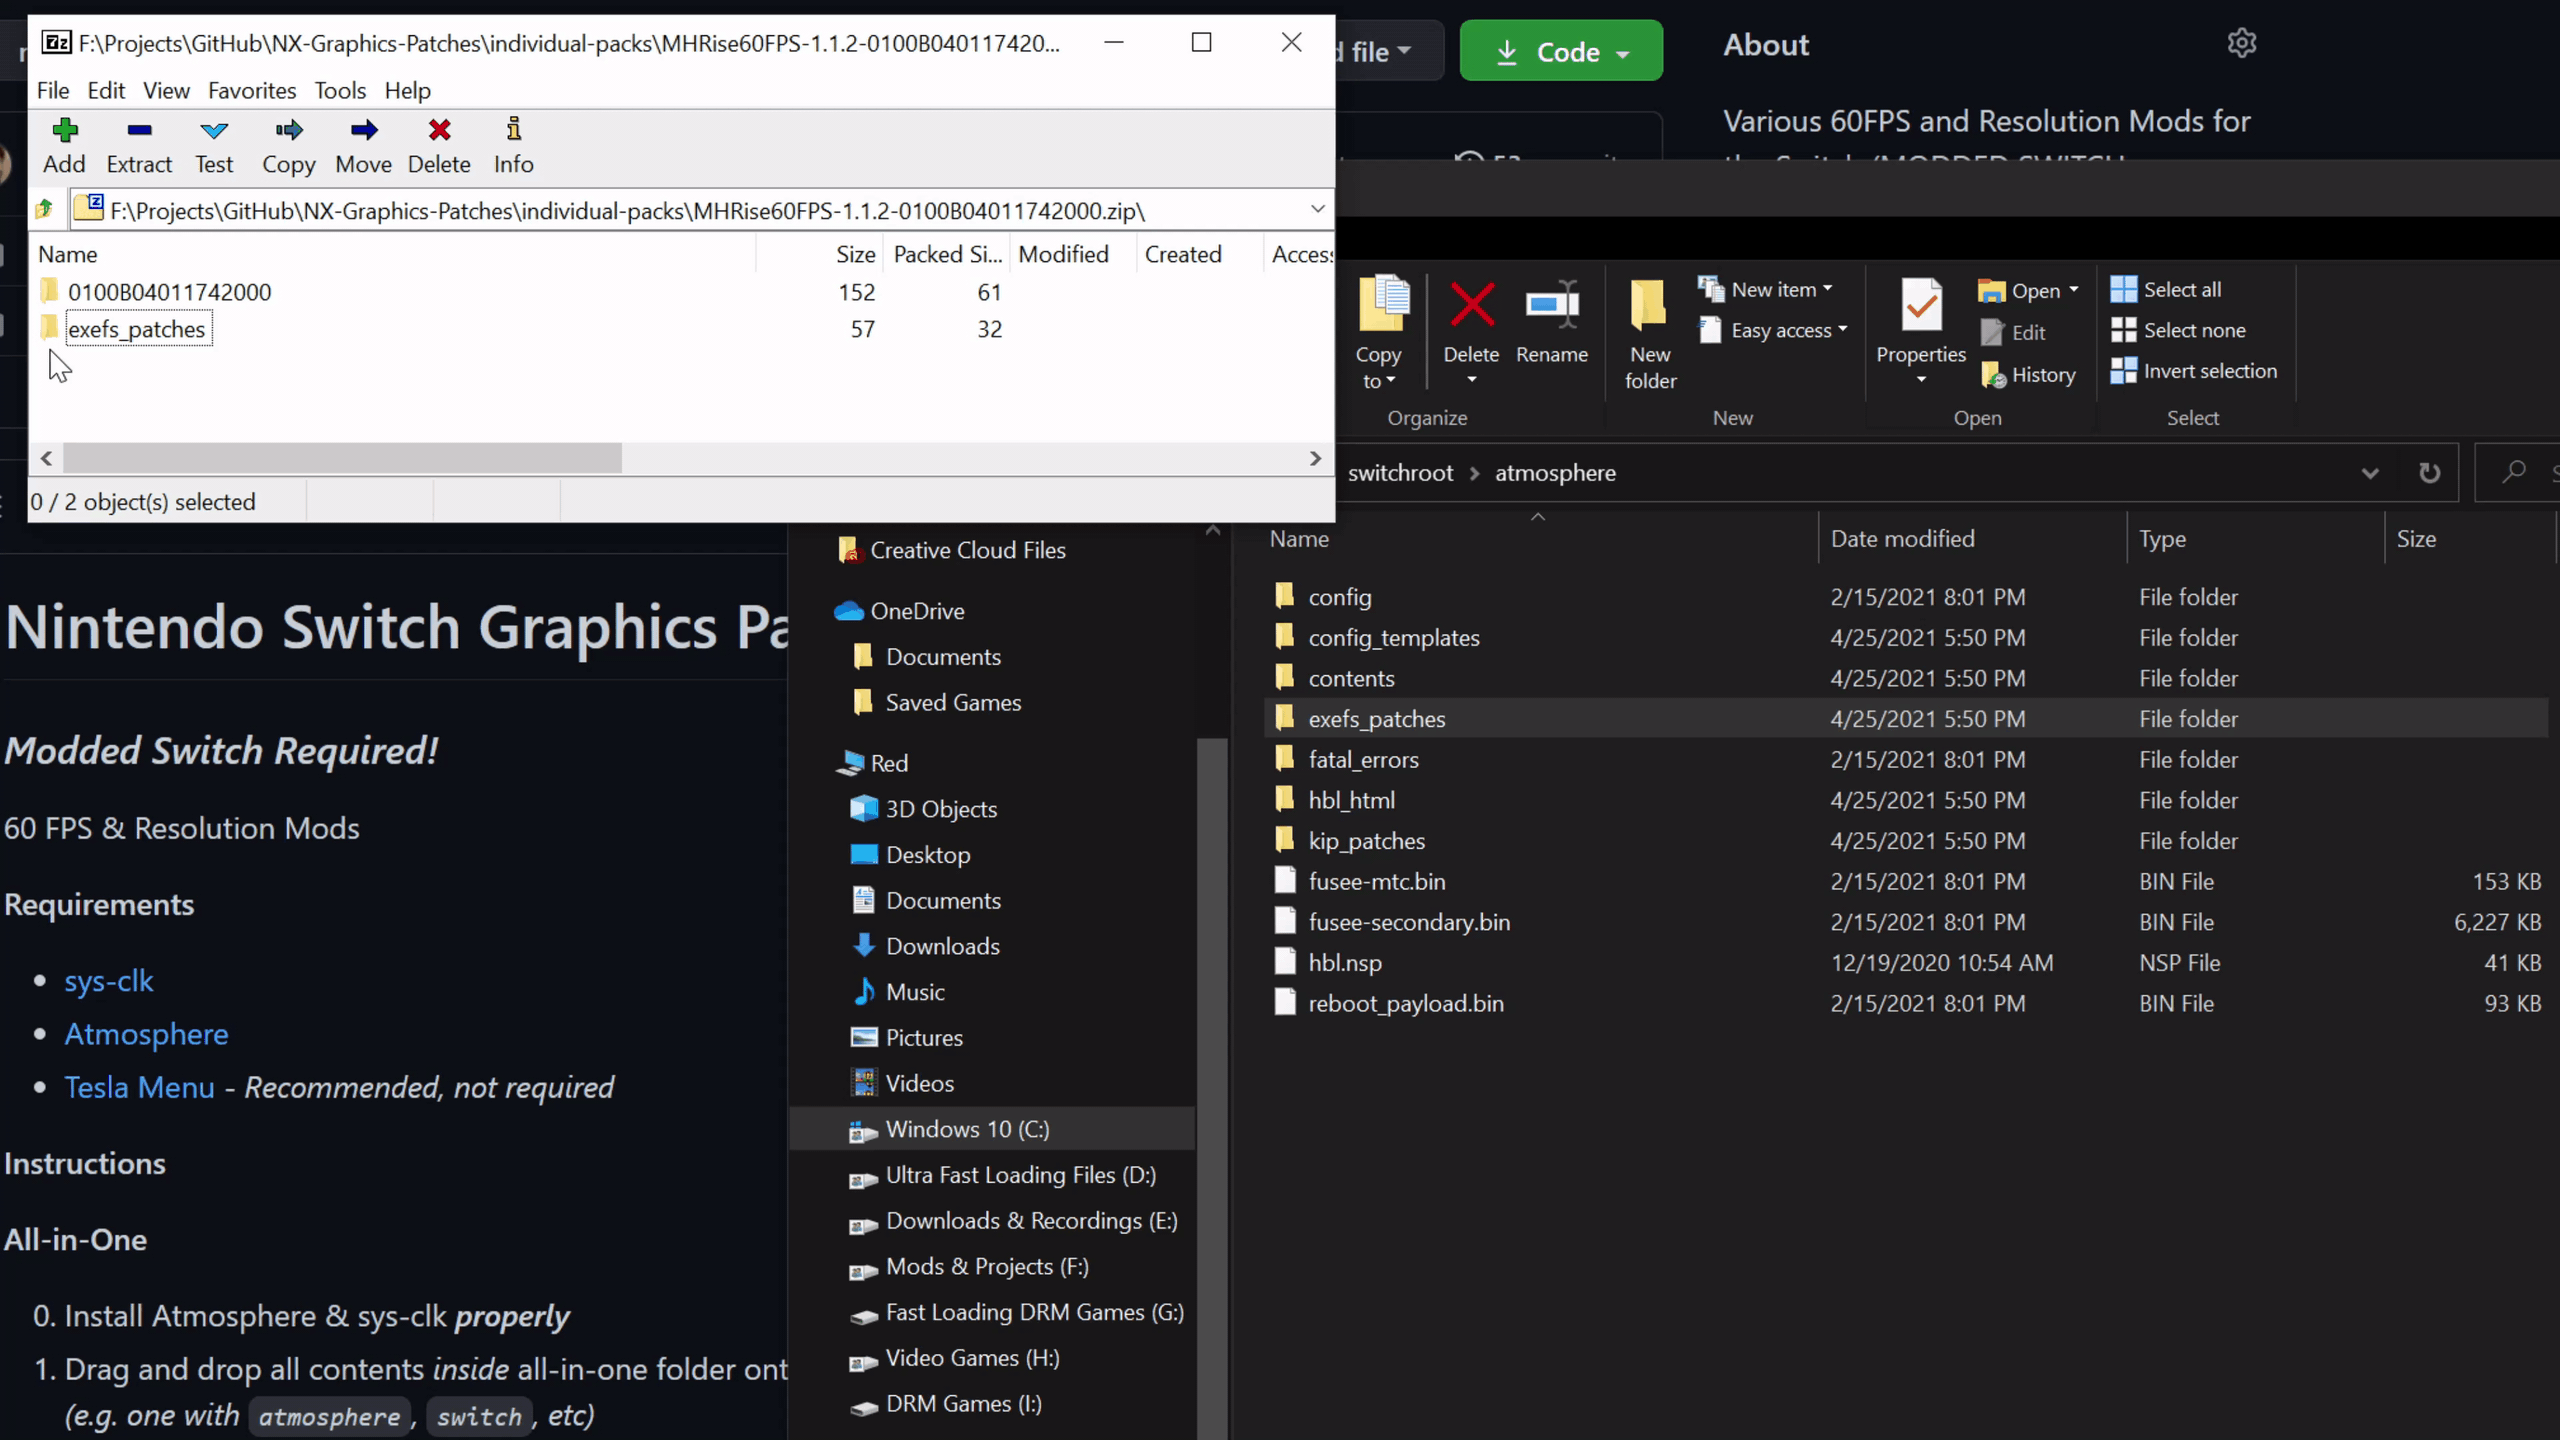Screen dimensions: 2560x1440
Task: Click the 7-Zip horizontal scrollbar thumb
Action: [342, 458]
